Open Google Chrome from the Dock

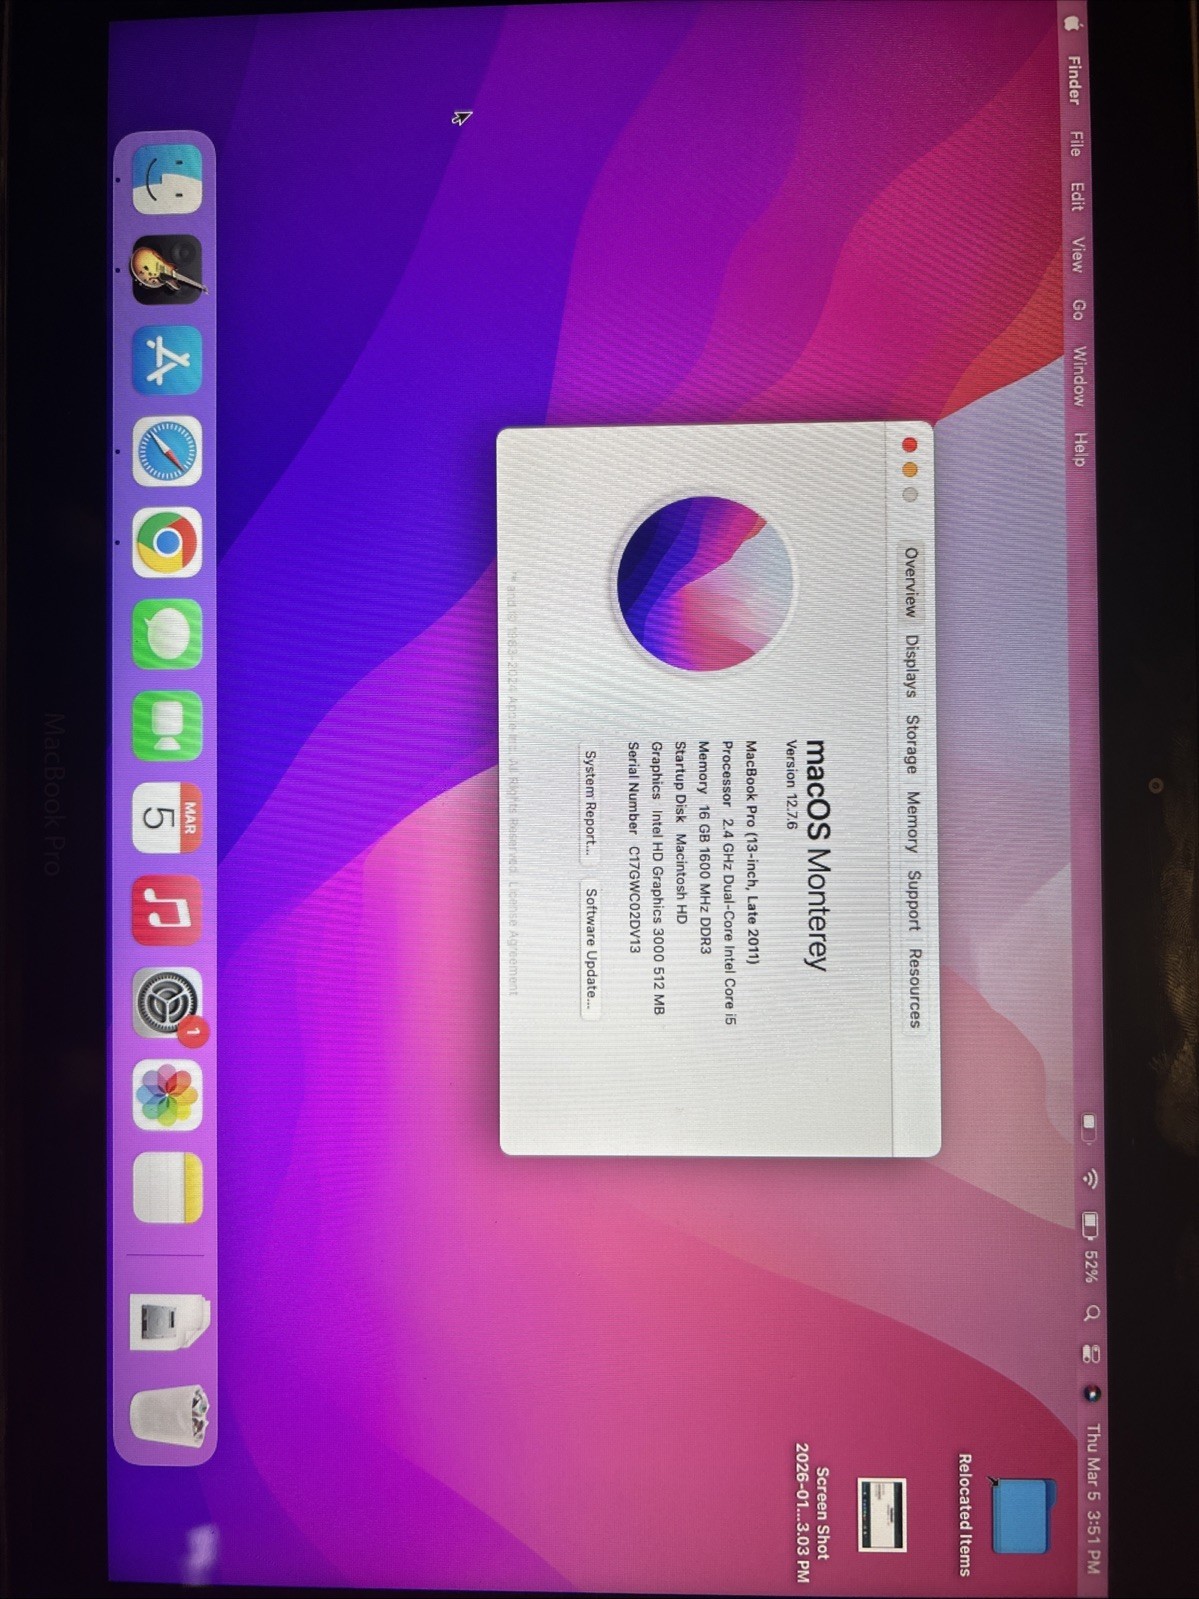(x=167, y=542)
